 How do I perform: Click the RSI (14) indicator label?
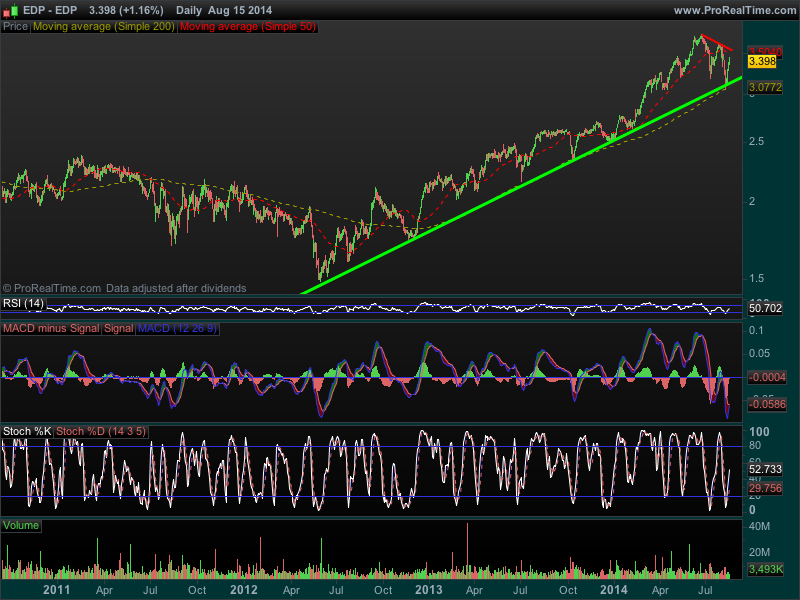(x=23, y=304)
